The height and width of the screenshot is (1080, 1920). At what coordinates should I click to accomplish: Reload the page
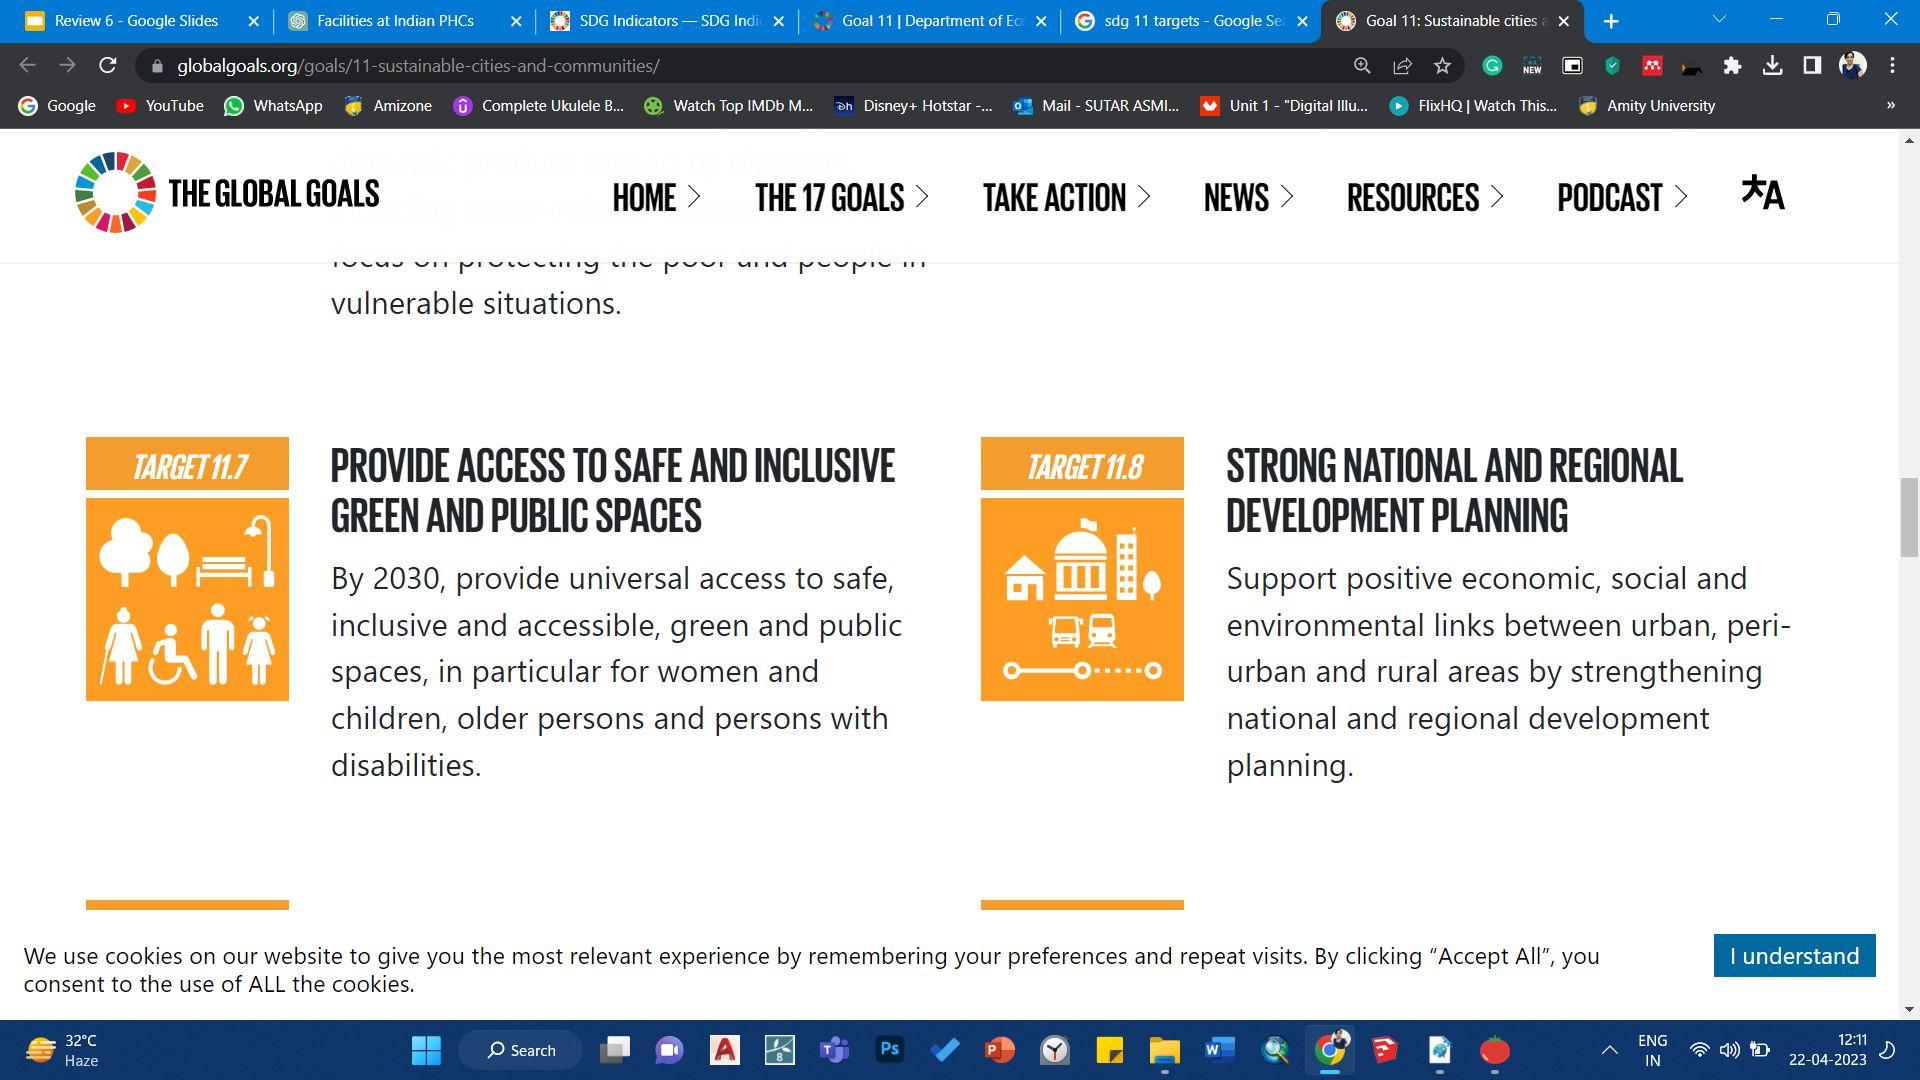[x=108, y=66]
